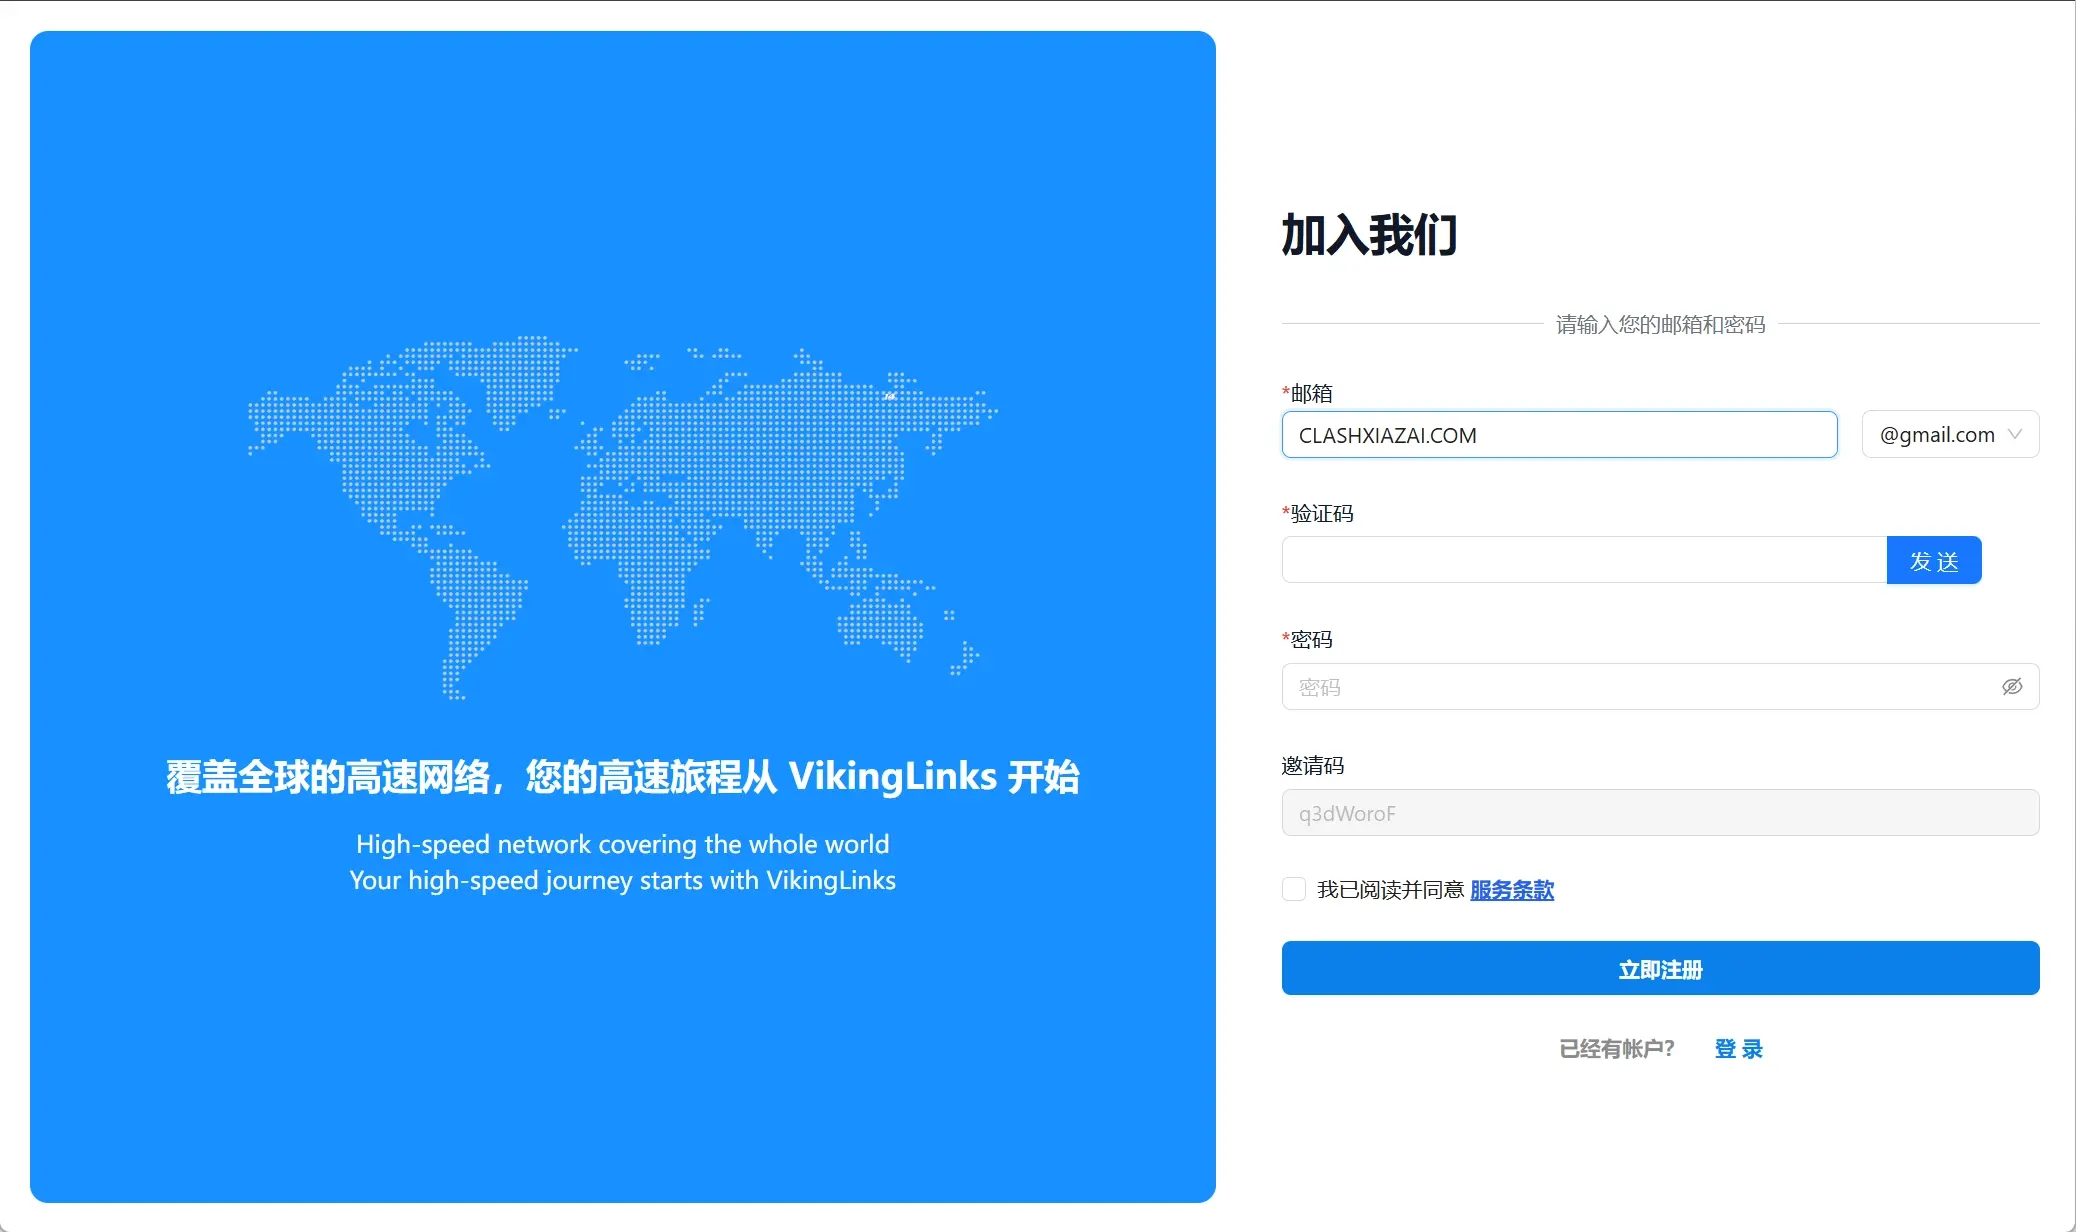Click into the 密码 password field

pyautogui.click(x=1640, y=687)
